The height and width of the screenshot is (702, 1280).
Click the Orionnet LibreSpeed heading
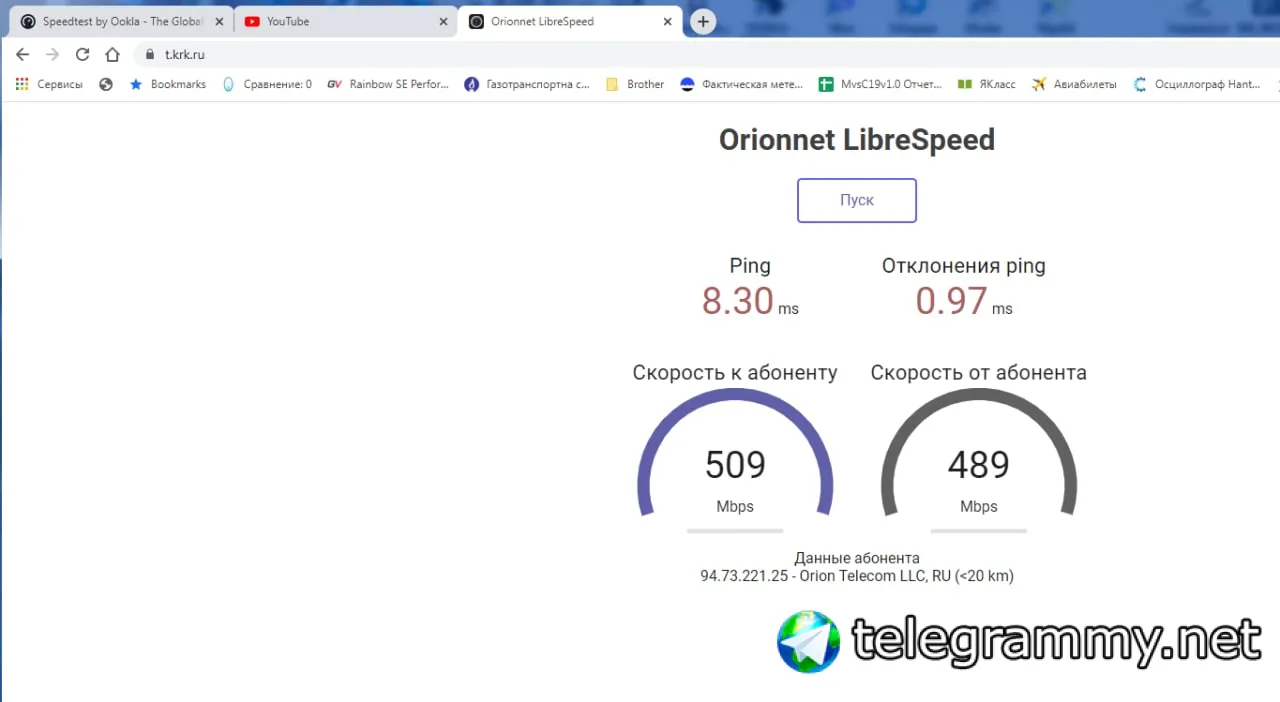tap(857, 140)
